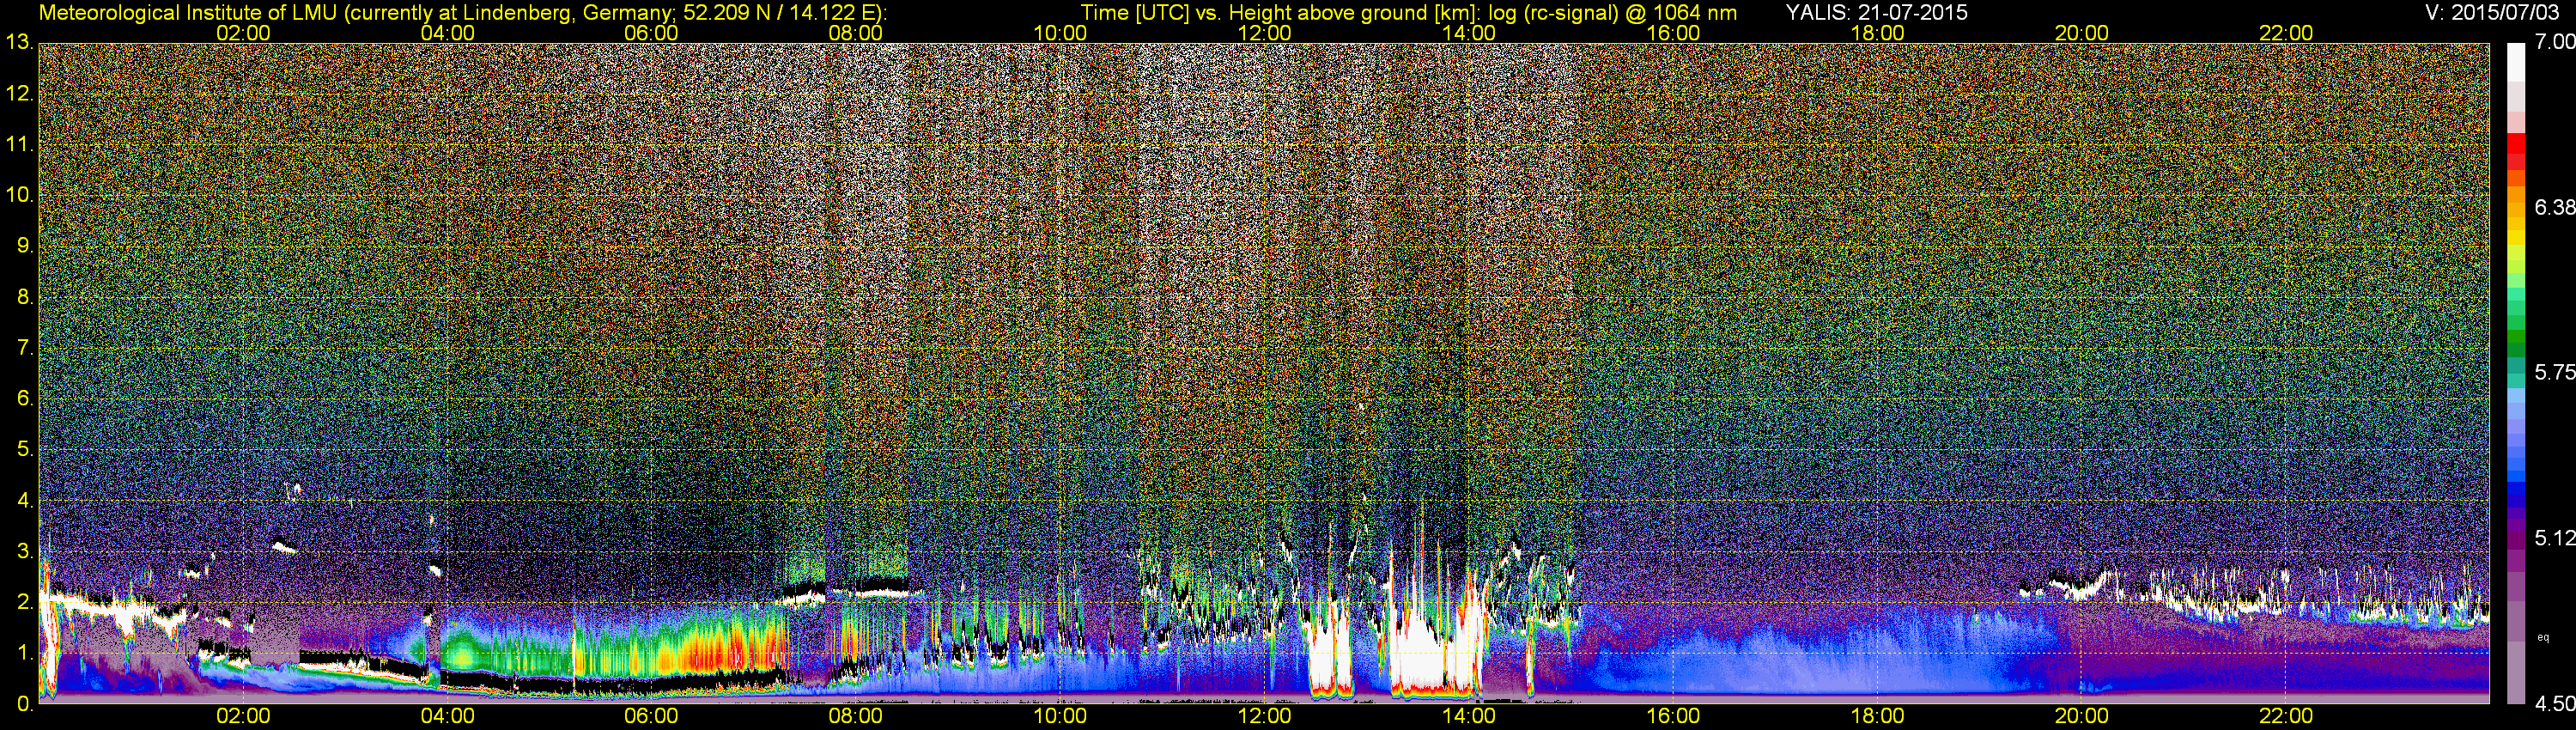The width and height of the screenshot is (2576, 730).
Task: Click the 1. km height axis label
Action: tap(25, 653)
